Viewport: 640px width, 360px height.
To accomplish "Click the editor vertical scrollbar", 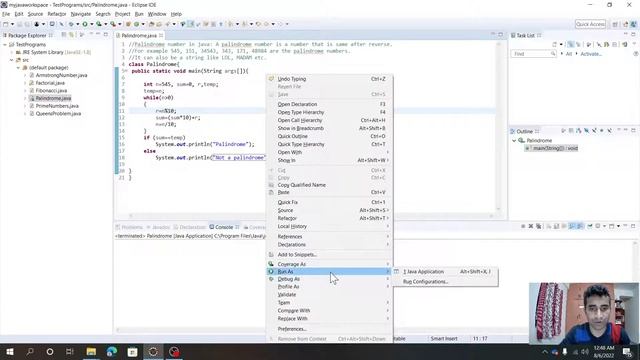I will pos(498,127).
